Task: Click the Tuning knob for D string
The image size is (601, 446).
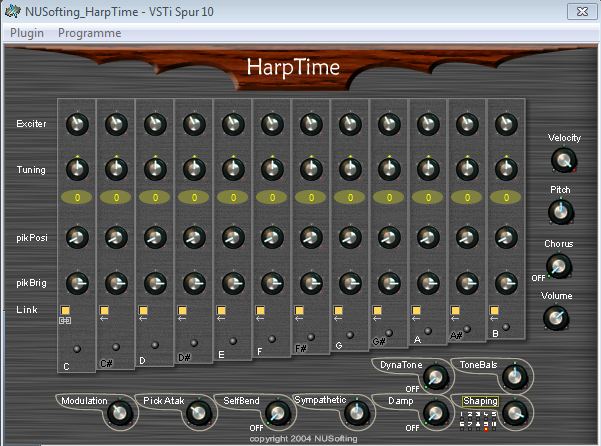Action: (155, 169)
